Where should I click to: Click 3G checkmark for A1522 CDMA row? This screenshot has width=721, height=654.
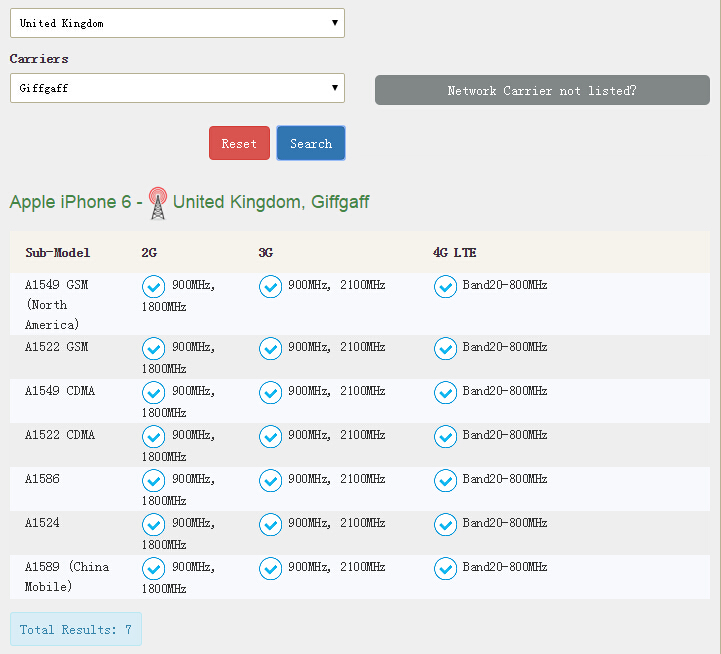270,436
